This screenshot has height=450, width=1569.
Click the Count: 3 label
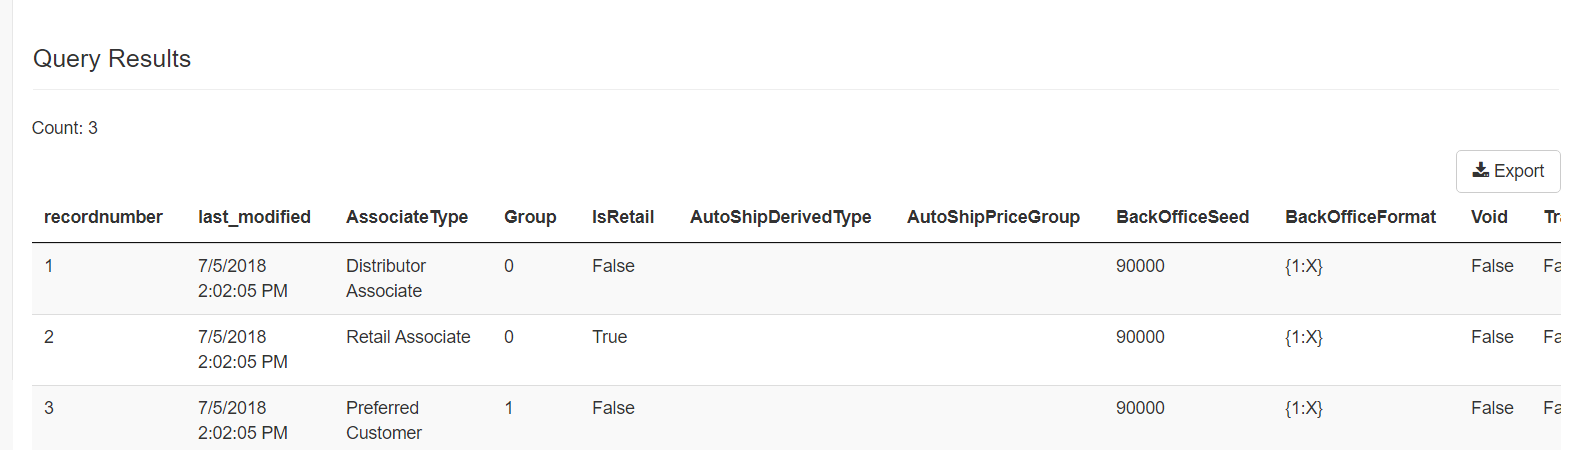click(65, 128)
